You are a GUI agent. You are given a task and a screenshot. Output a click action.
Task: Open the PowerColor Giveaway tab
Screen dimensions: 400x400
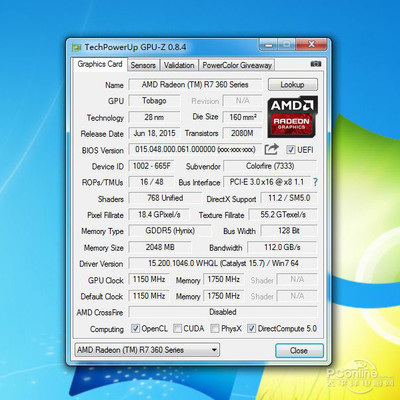coord(237,65)
